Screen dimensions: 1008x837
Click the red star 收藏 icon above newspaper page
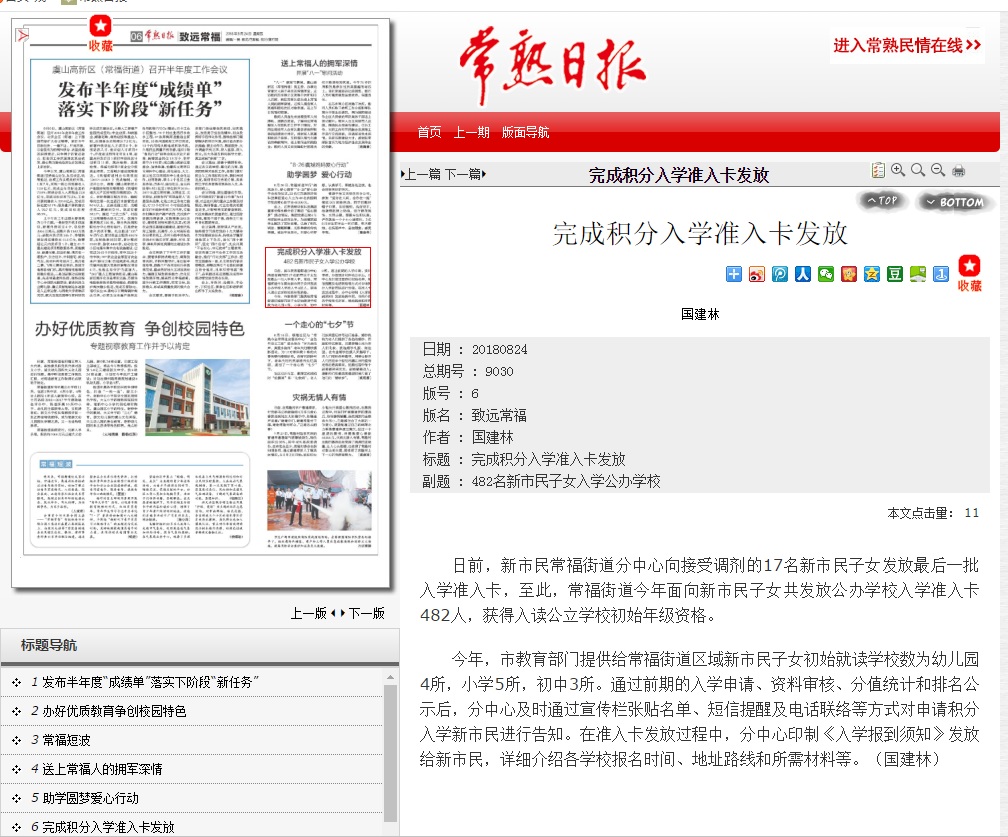(100, 33)
